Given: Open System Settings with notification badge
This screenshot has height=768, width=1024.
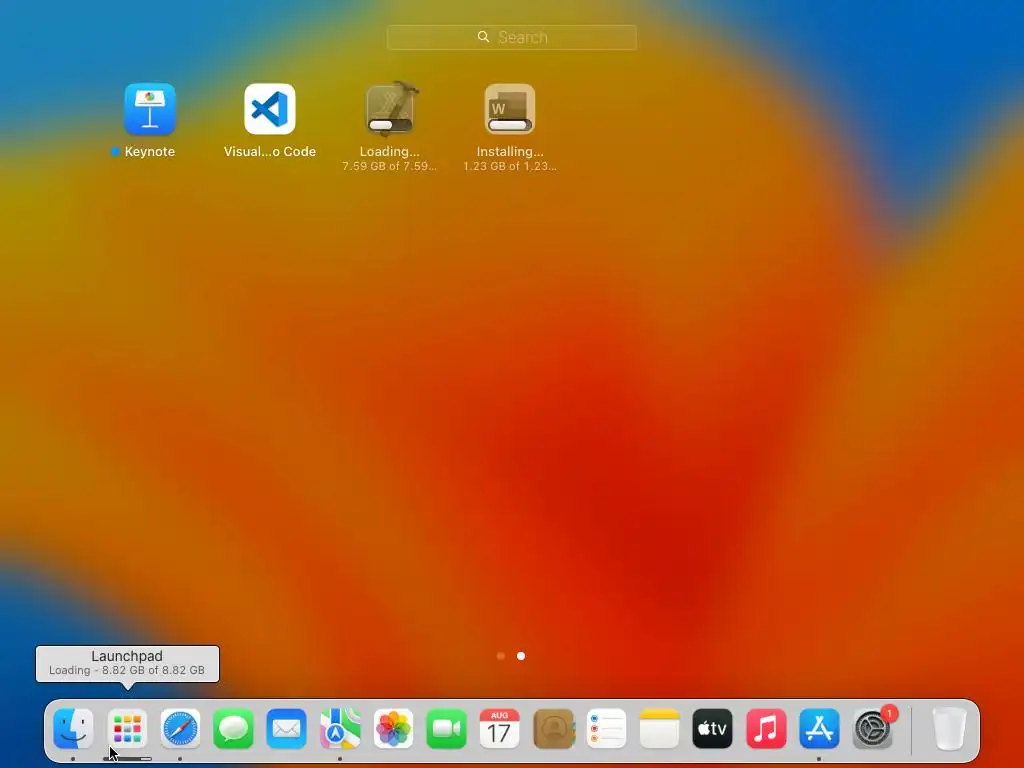Looking at the screenshot, I should point(872,729).
